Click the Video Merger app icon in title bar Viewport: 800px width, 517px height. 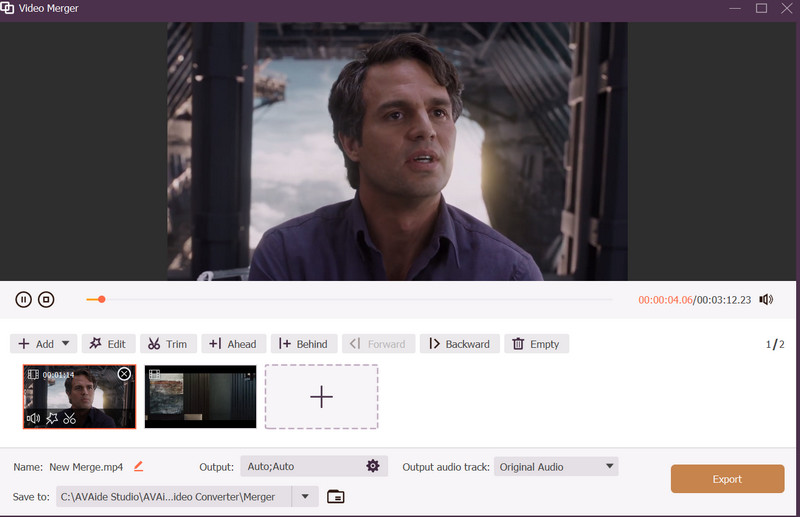pyautogui.click(x=7, y=8)
